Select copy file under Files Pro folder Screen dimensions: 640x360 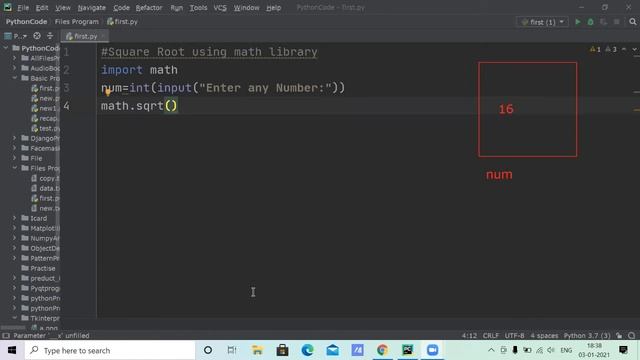tap(45, 178)
